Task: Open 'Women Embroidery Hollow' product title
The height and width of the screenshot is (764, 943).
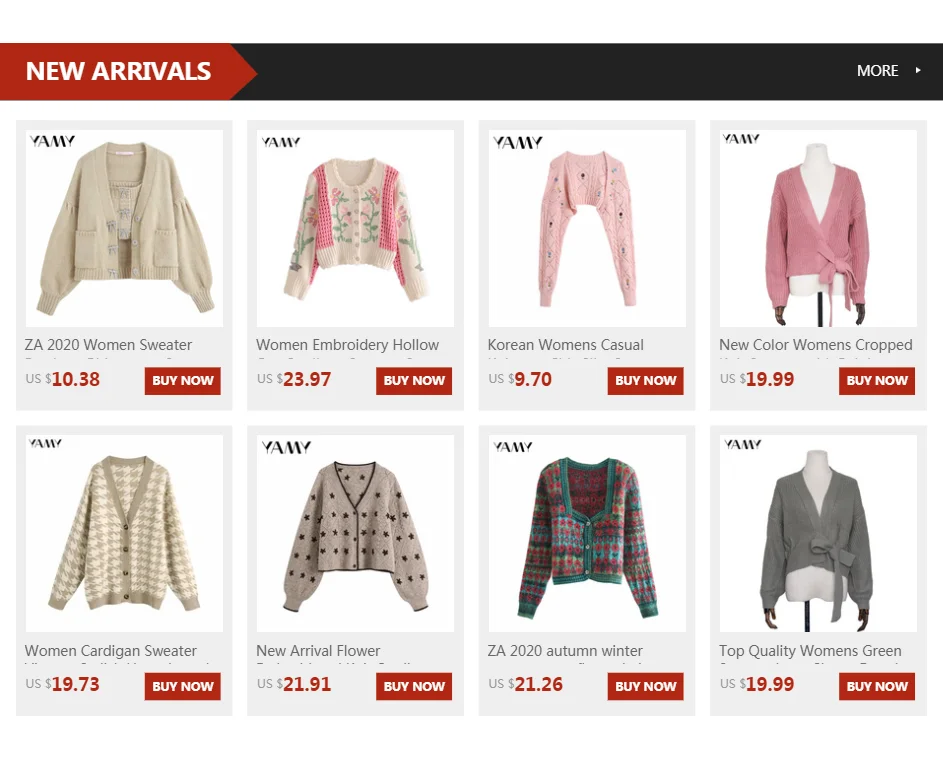Action: pos(348,345)
